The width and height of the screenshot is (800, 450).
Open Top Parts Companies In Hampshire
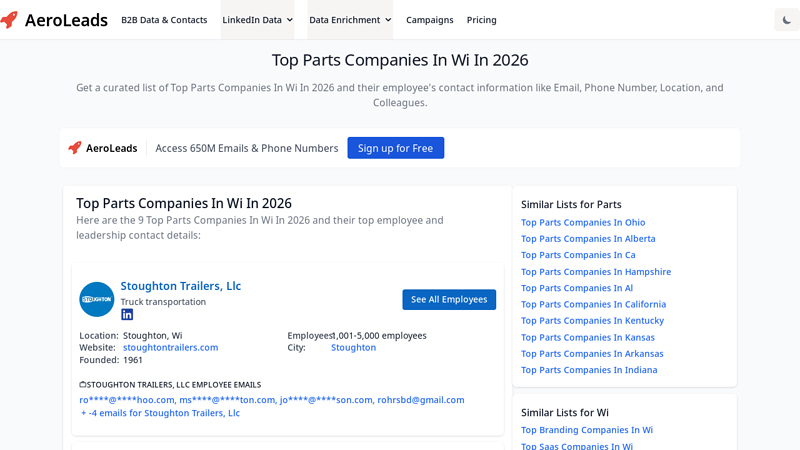[596, 272]
